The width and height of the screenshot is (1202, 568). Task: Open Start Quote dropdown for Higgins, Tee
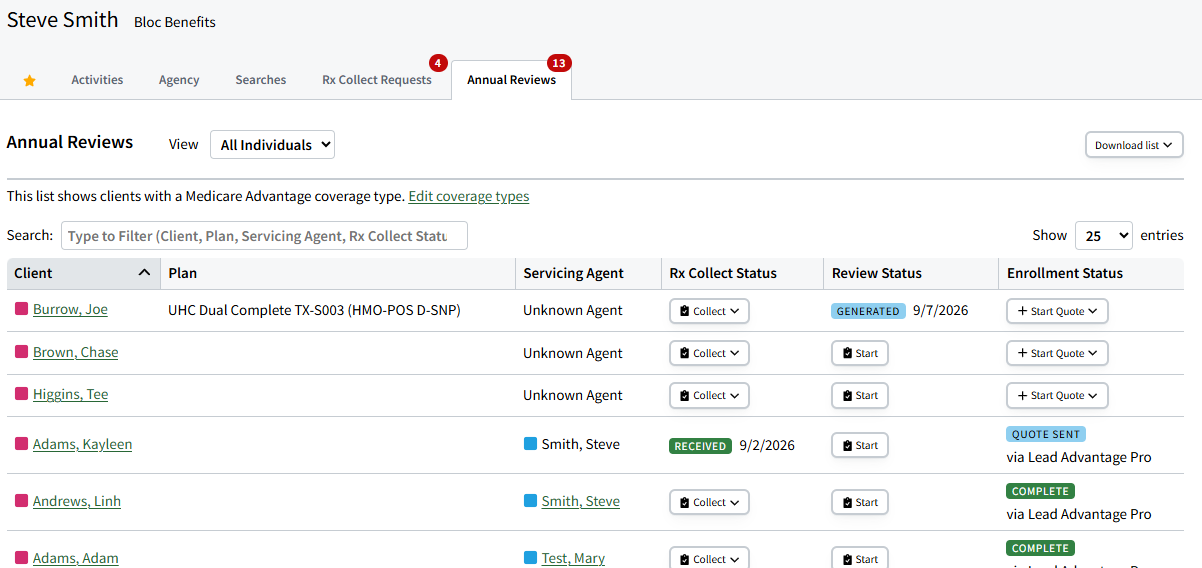[x=1057, y=395]
